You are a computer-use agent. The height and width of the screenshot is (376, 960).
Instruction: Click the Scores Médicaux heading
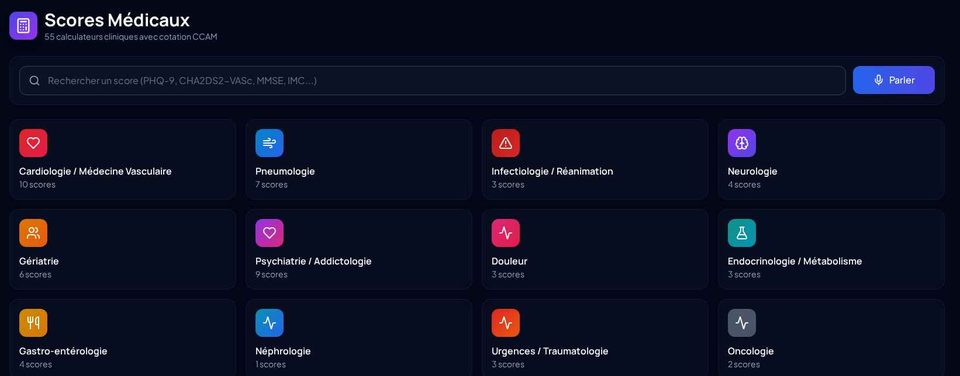pyautogui.click(x=117, y=20)
